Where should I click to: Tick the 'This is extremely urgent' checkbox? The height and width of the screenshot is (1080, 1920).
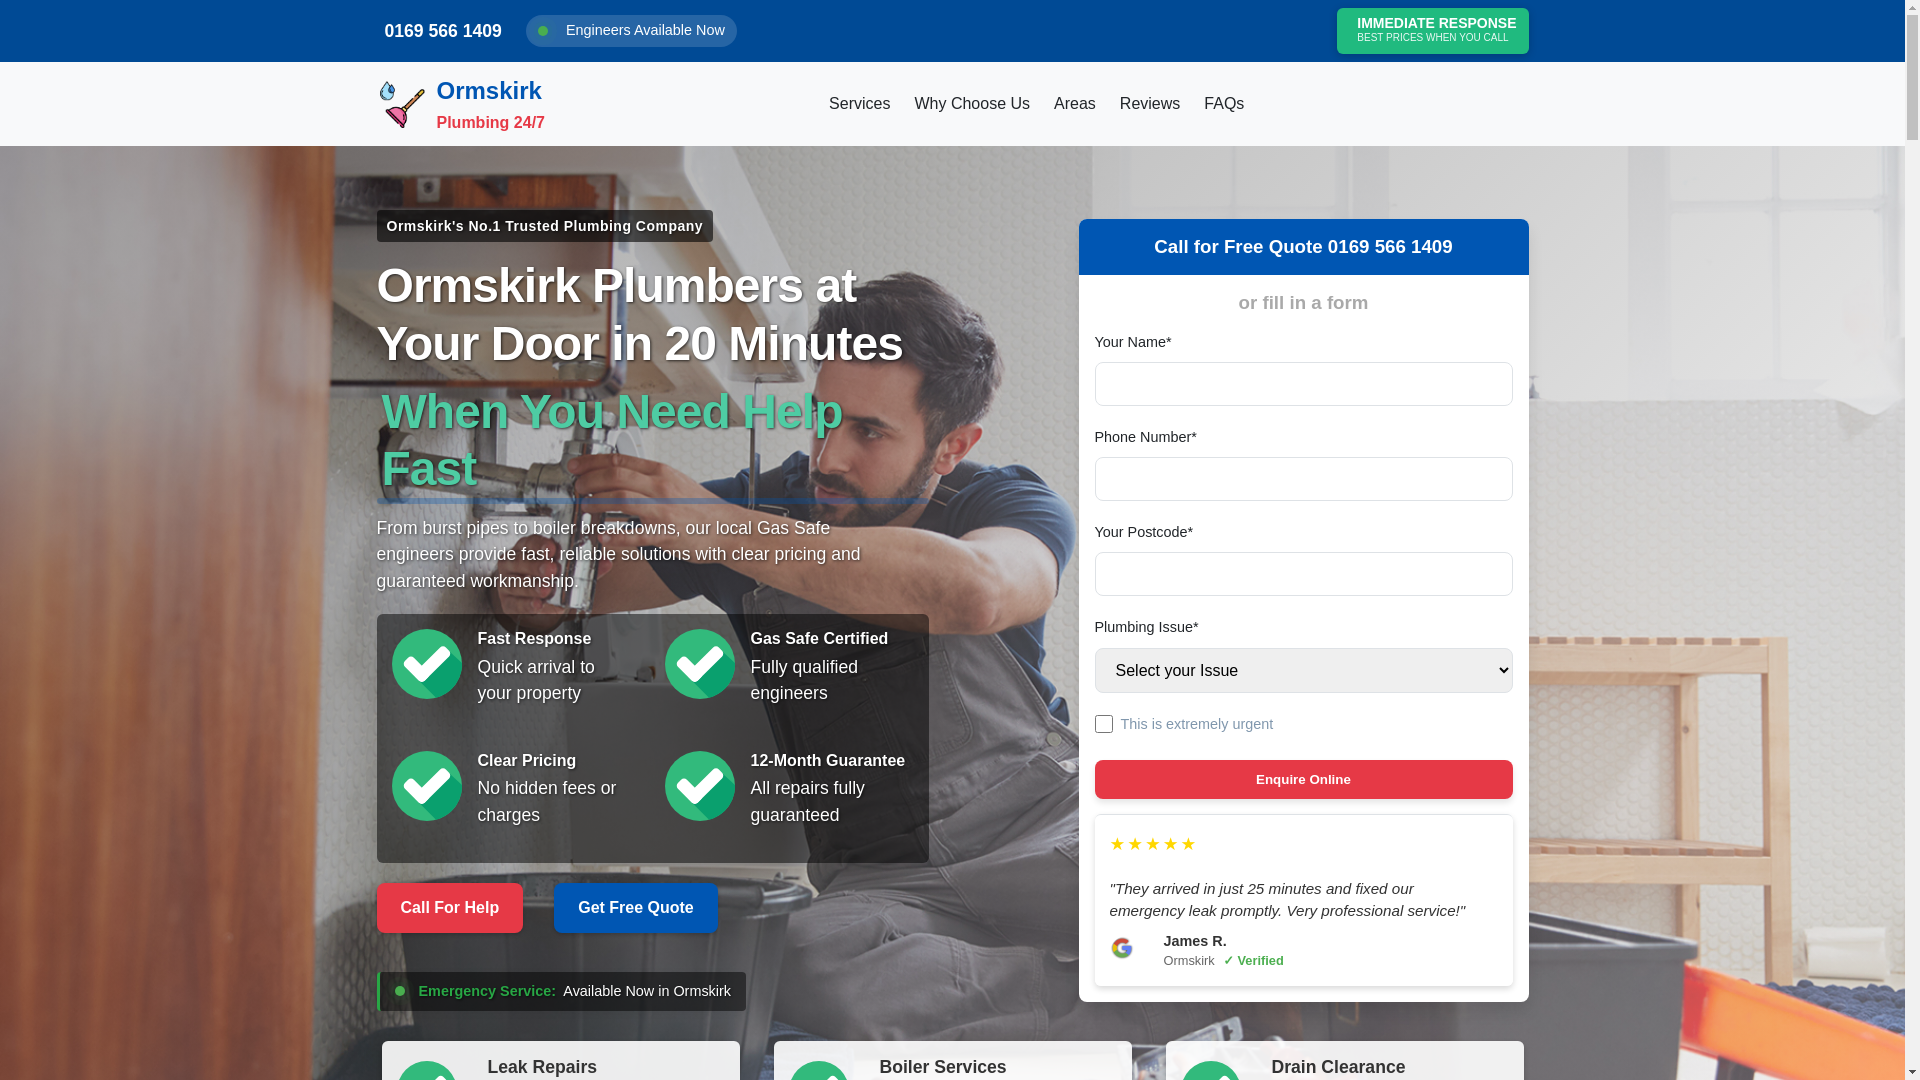(1104, 724)
